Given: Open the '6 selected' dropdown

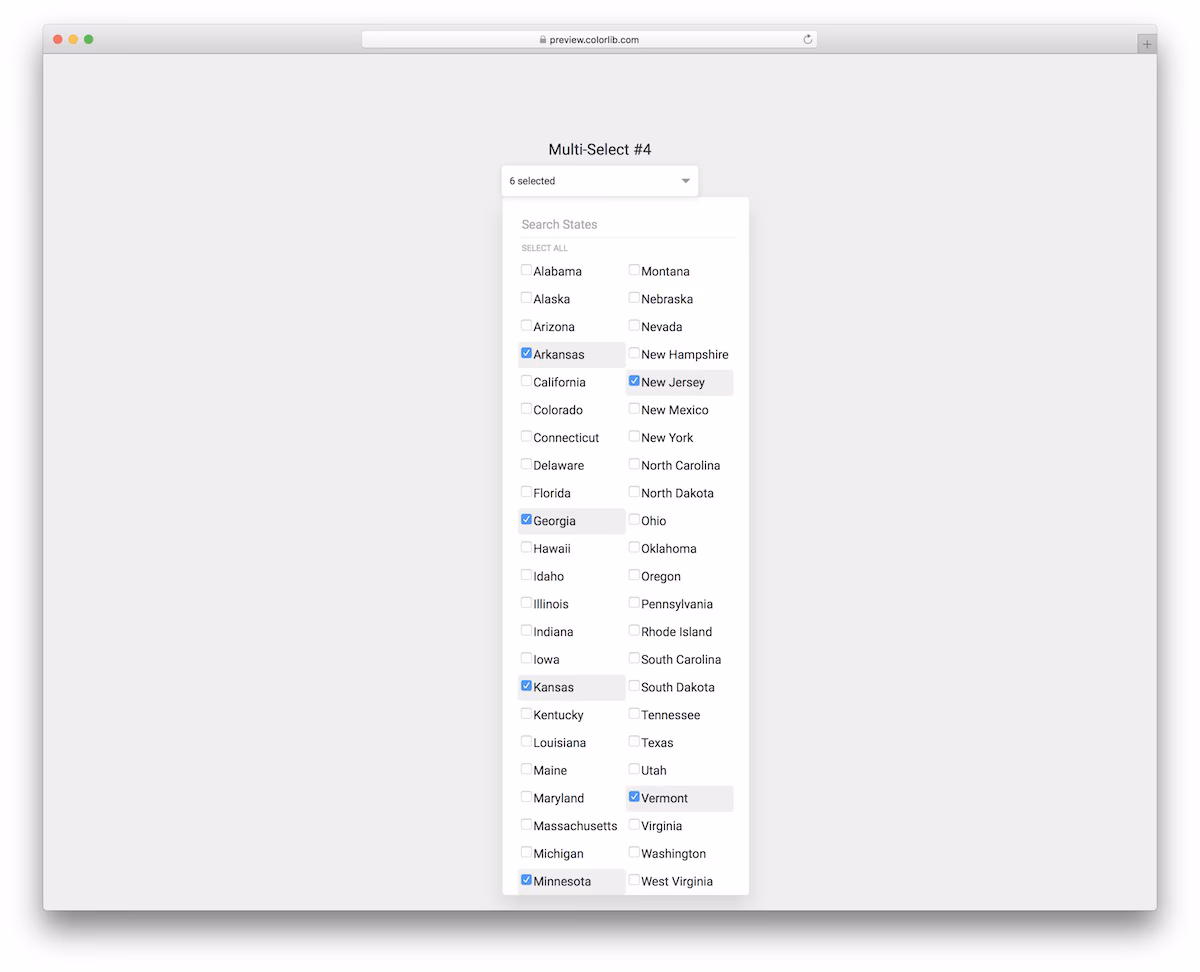Looking at the screenshot, I should coord(600,181).
